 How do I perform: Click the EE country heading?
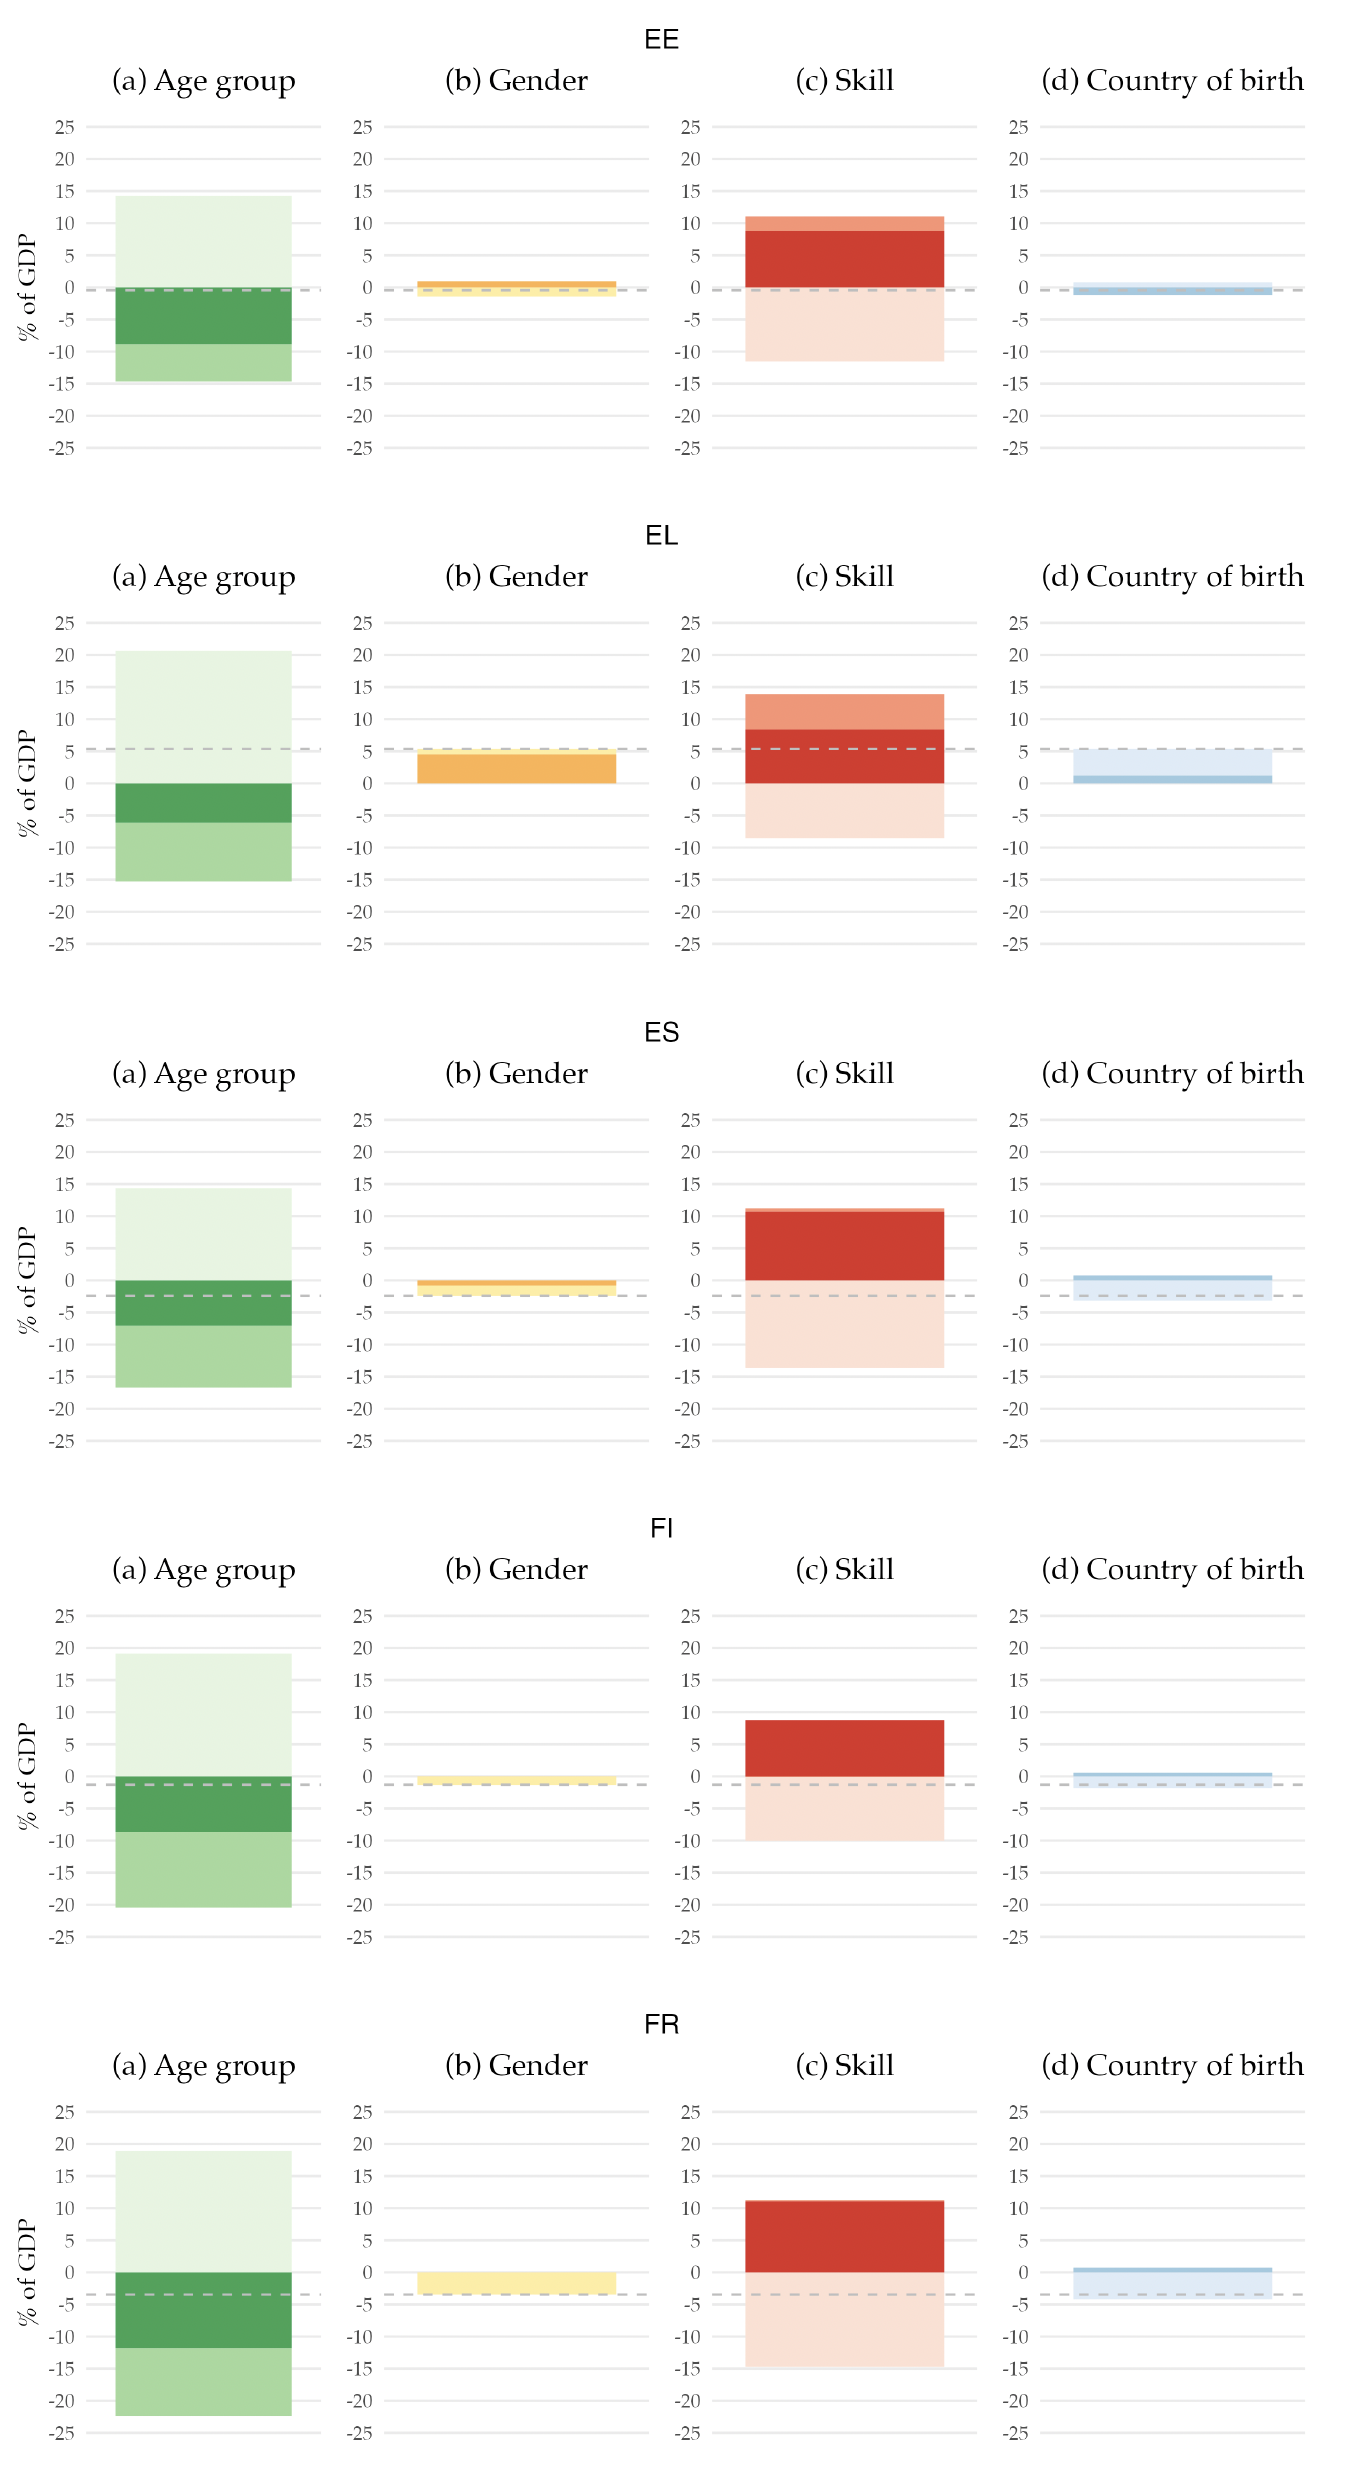(x=661, y=40)
